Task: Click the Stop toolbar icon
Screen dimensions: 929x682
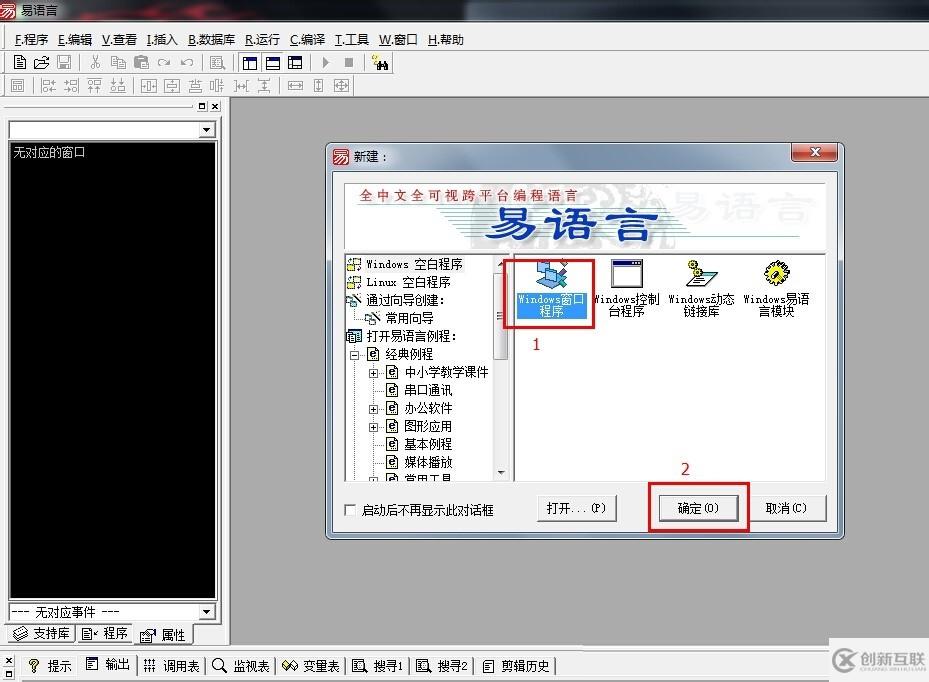Action: 349,62
